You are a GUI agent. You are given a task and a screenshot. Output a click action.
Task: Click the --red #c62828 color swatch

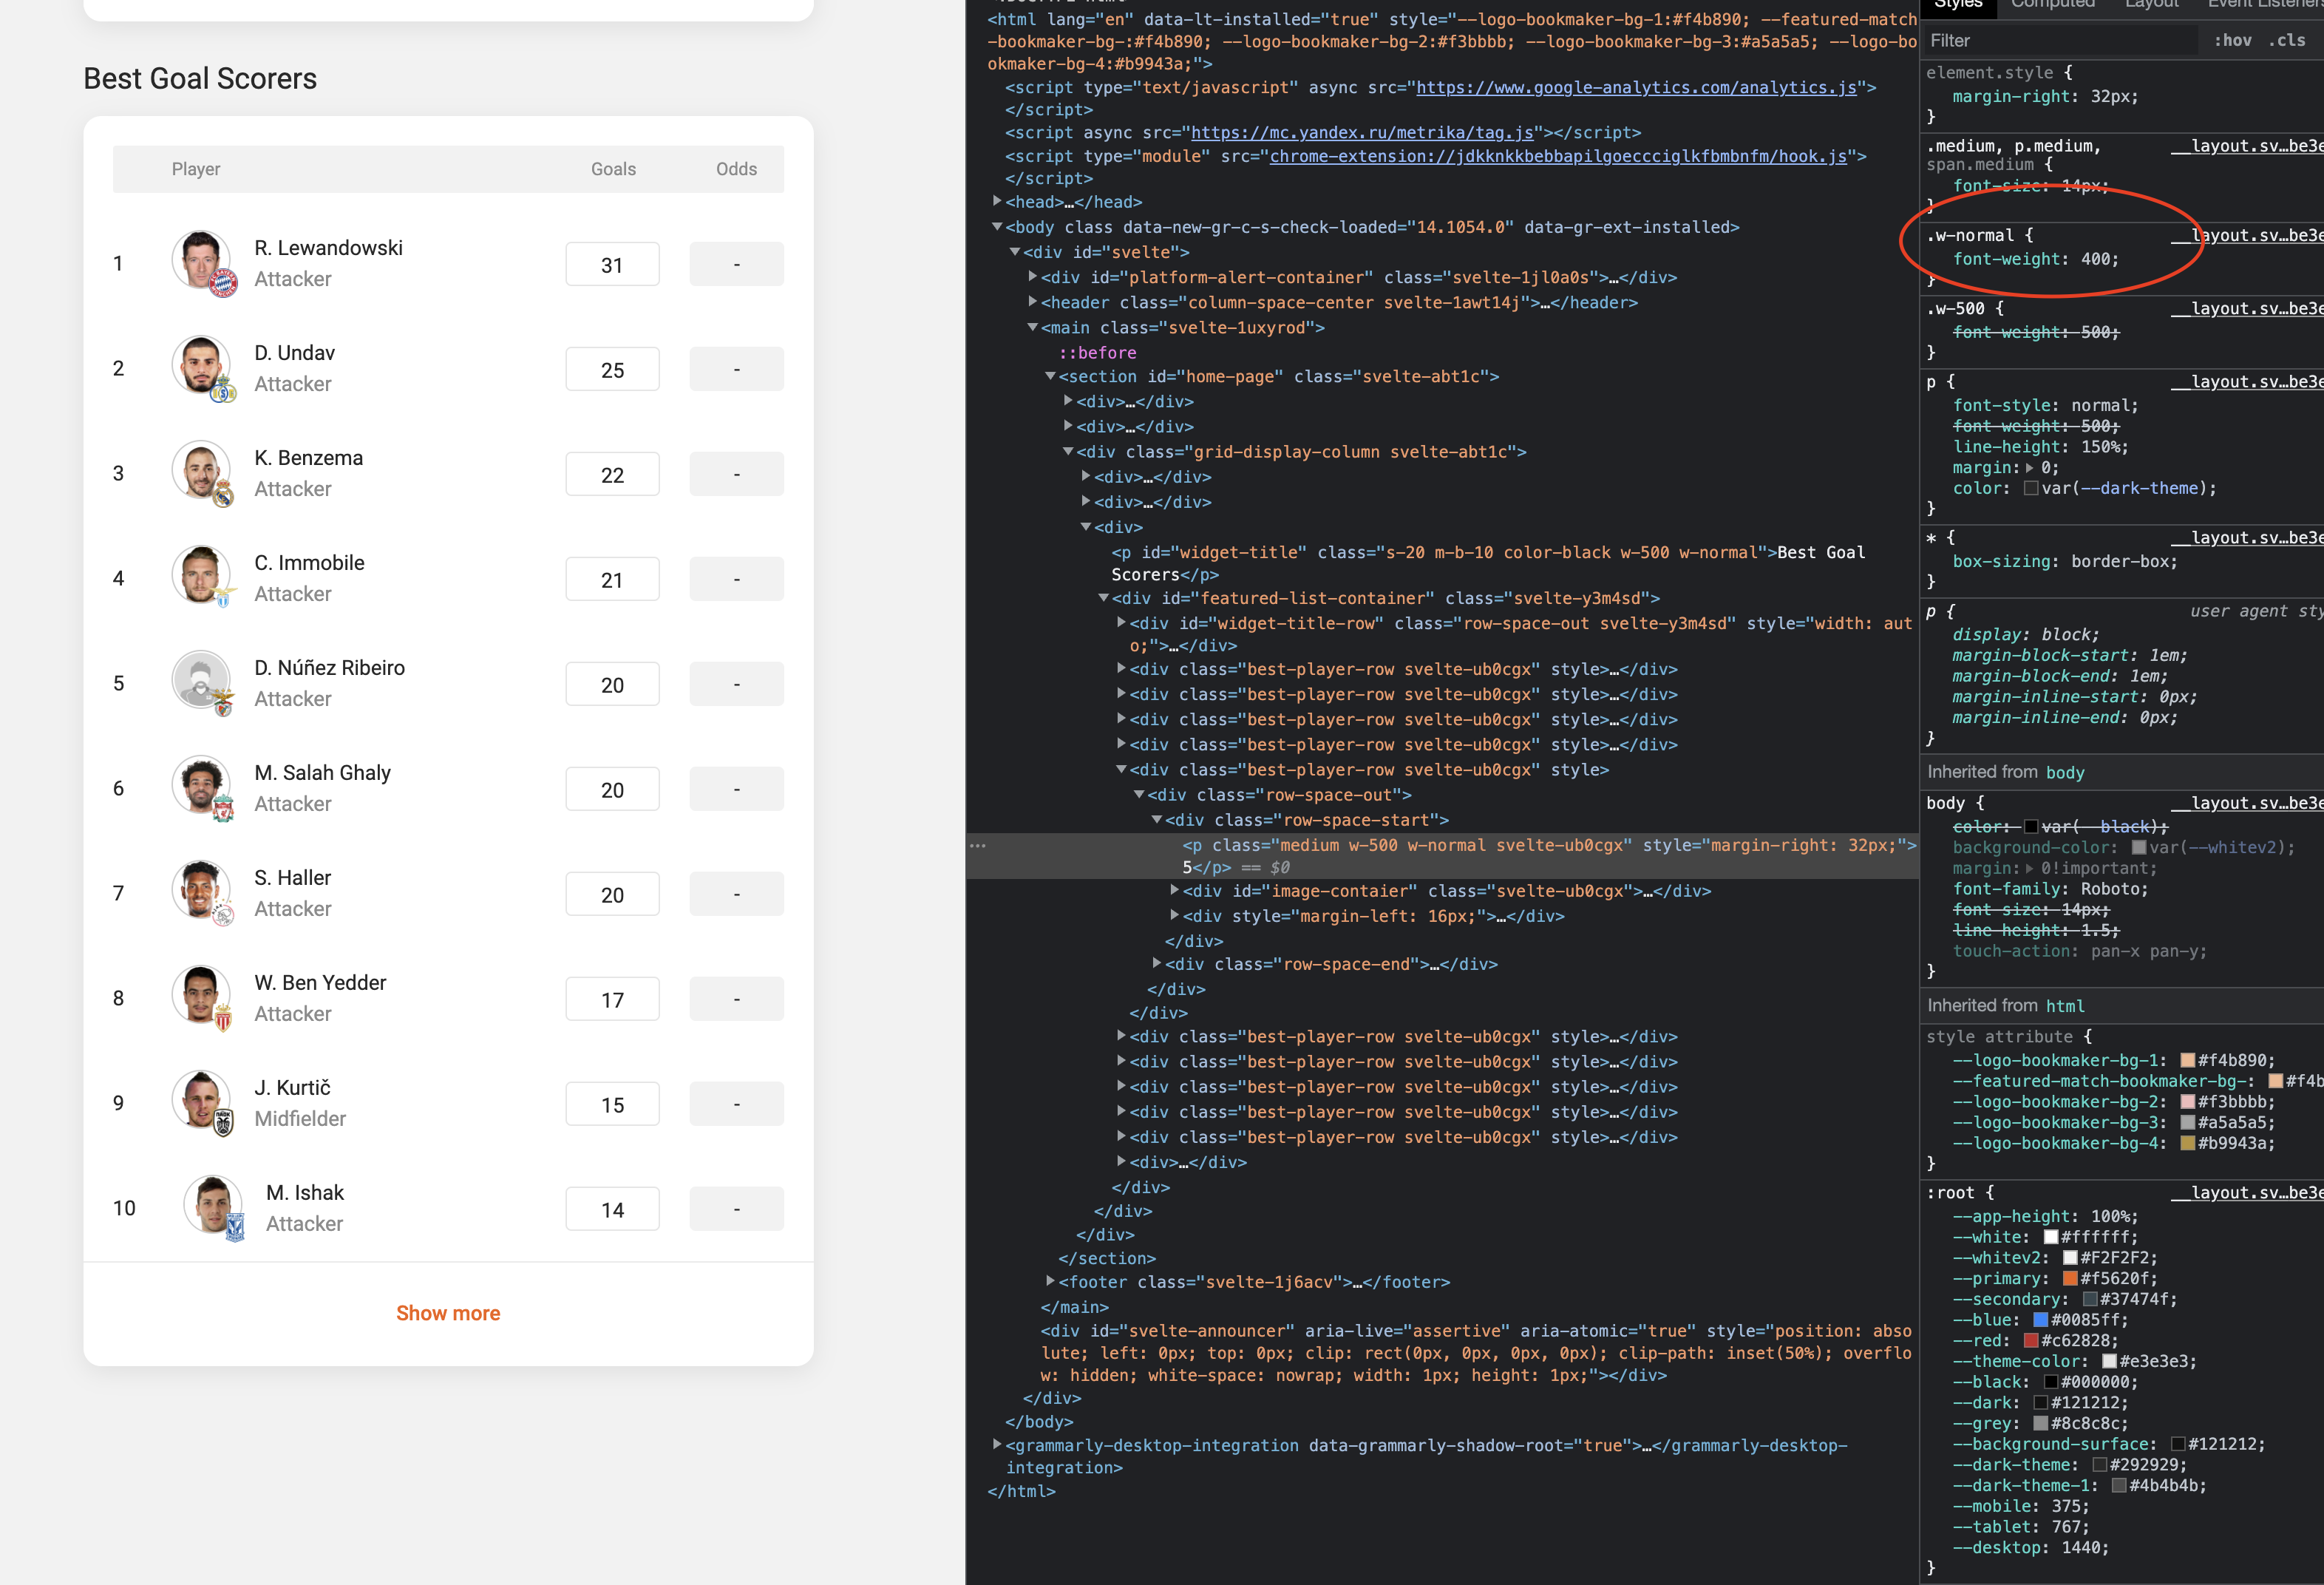pos(2031,1340)
